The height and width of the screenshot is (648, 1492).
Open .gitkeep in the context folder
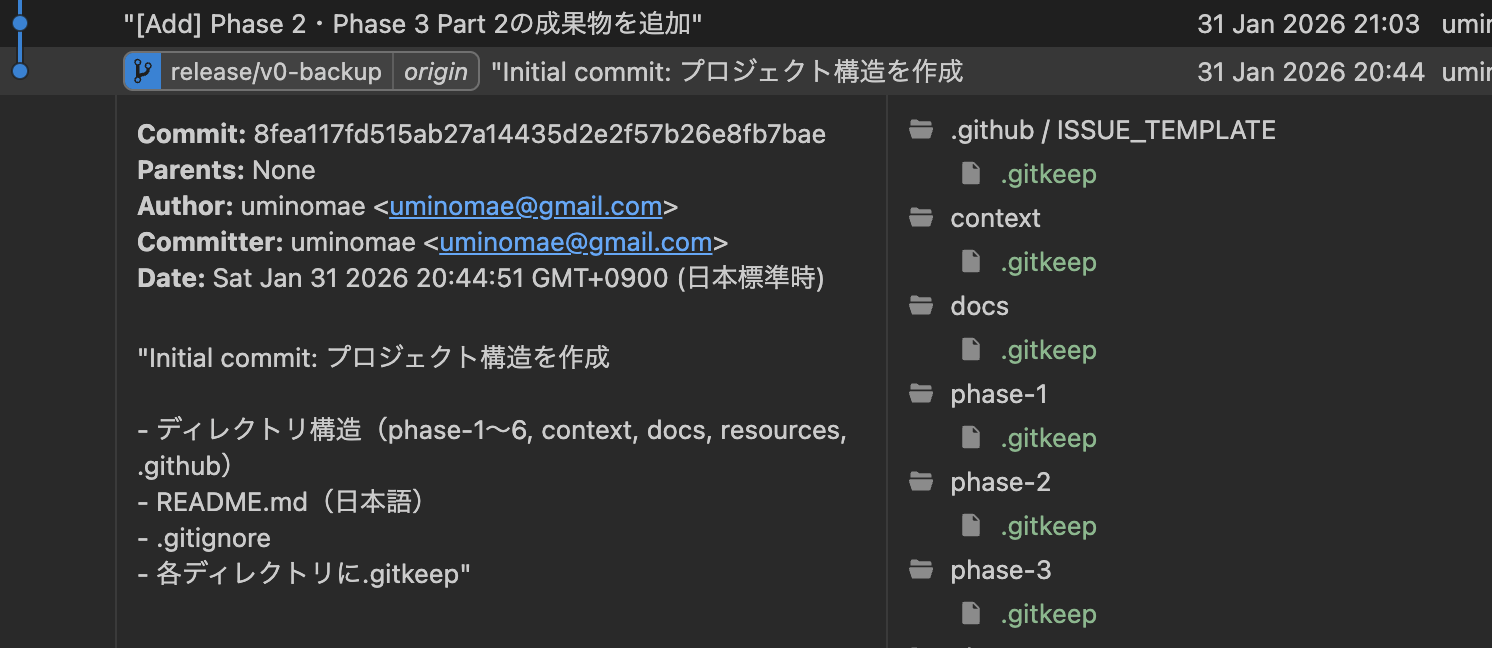click(1048, 262)
